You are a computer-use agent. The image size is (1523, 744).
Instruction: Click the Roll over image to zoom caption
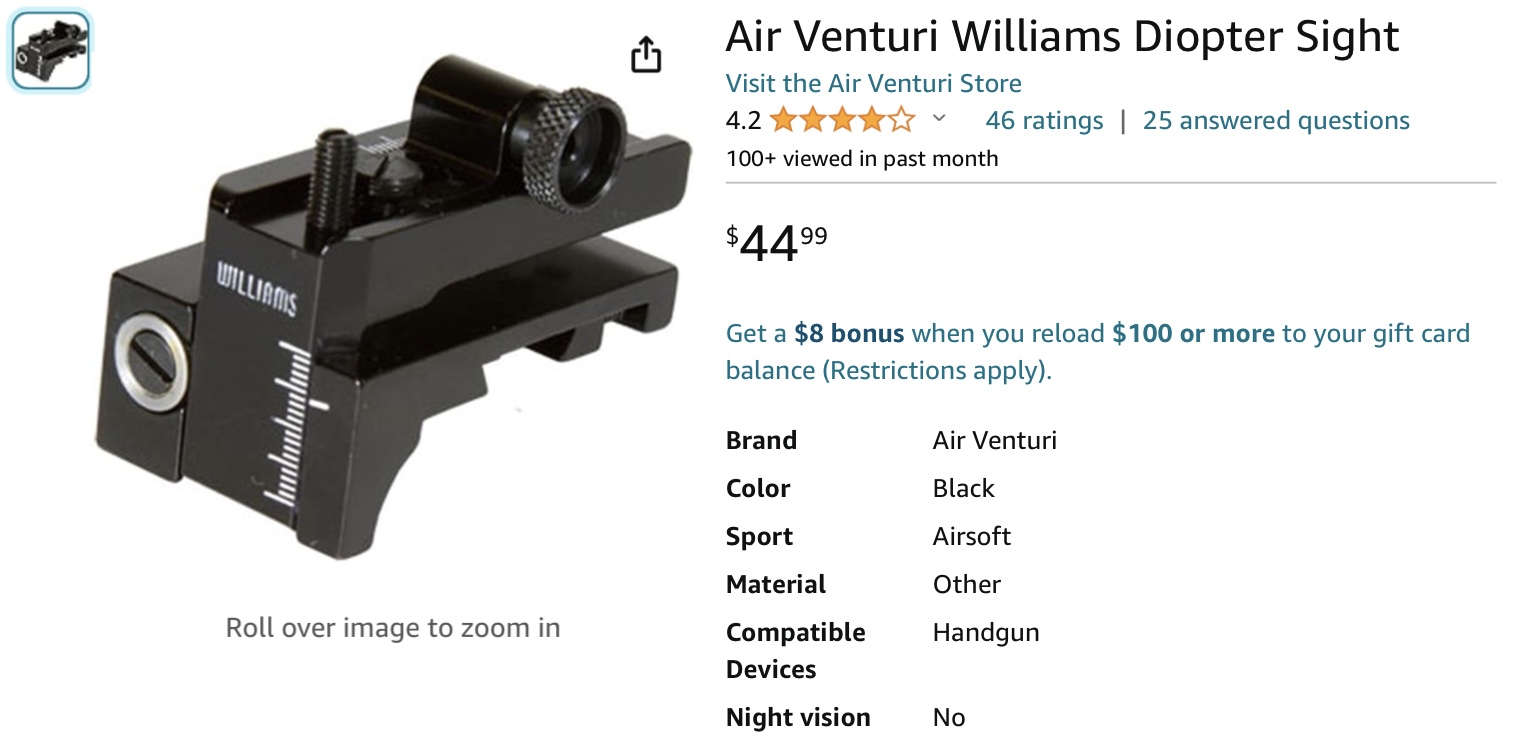click(x=392, y=628)
